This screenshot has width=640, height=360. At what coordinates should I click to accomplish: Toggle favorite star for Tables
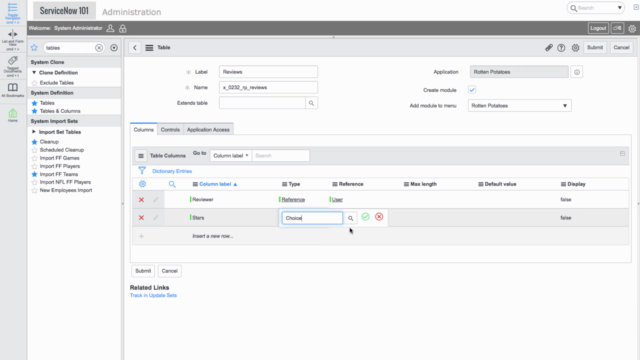pyautogui.click(x=34, y=103)
